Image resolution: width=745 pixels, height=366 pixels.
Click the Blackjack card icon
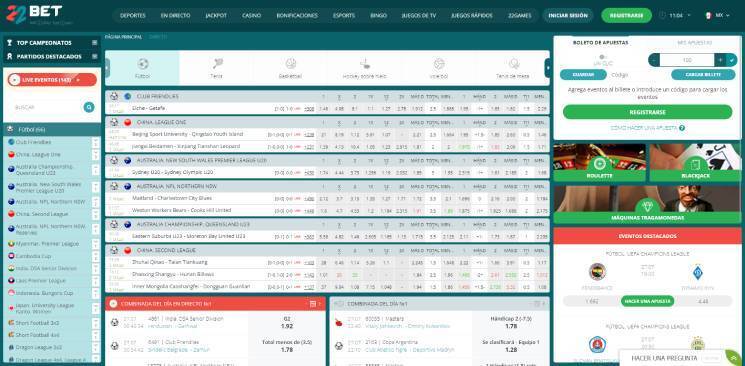point(695,164)
